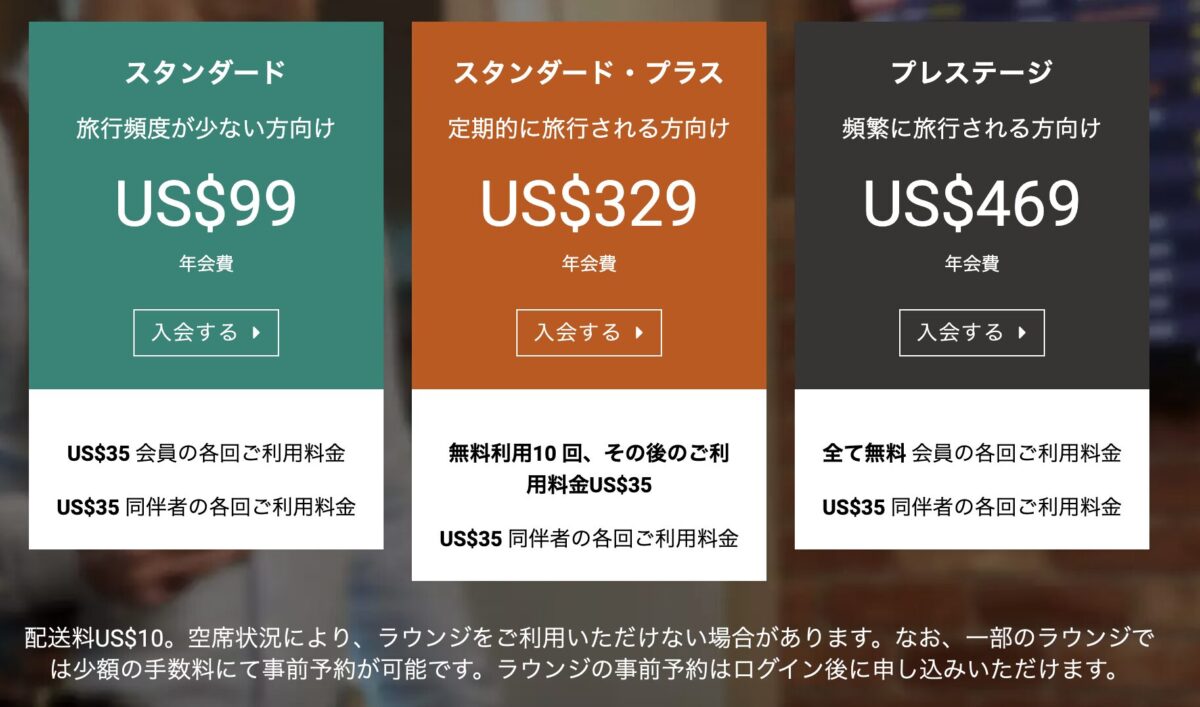1200x707 pixels.
Task: Click the US$469 price on the dark card
Action: 971,203
